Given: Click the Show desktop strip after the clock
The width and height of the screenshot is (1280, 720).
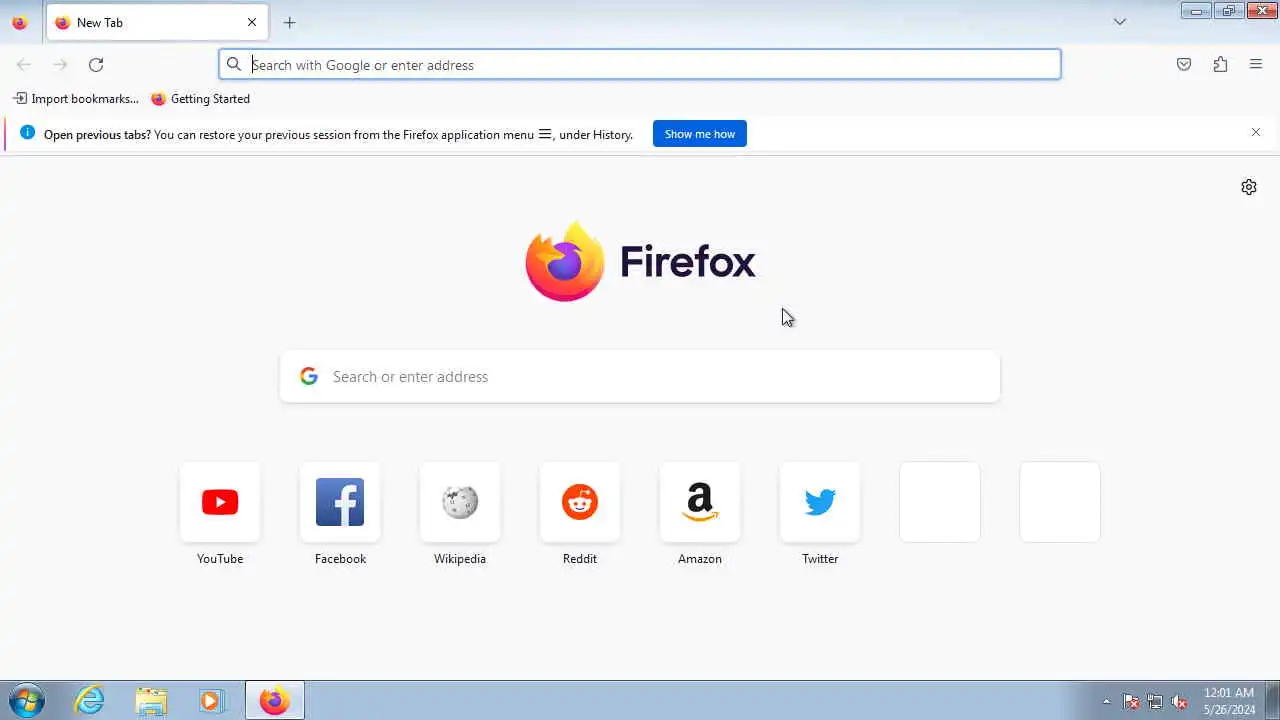Looking at the screenshot, I should click(1272, 701).
